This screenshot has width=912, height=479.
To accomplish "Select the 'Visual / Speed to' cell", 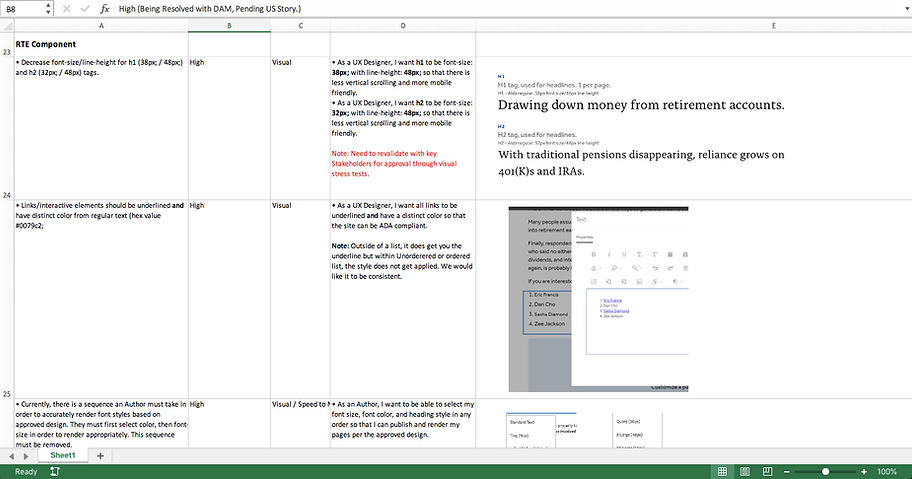I will click(x=300, y=423).
